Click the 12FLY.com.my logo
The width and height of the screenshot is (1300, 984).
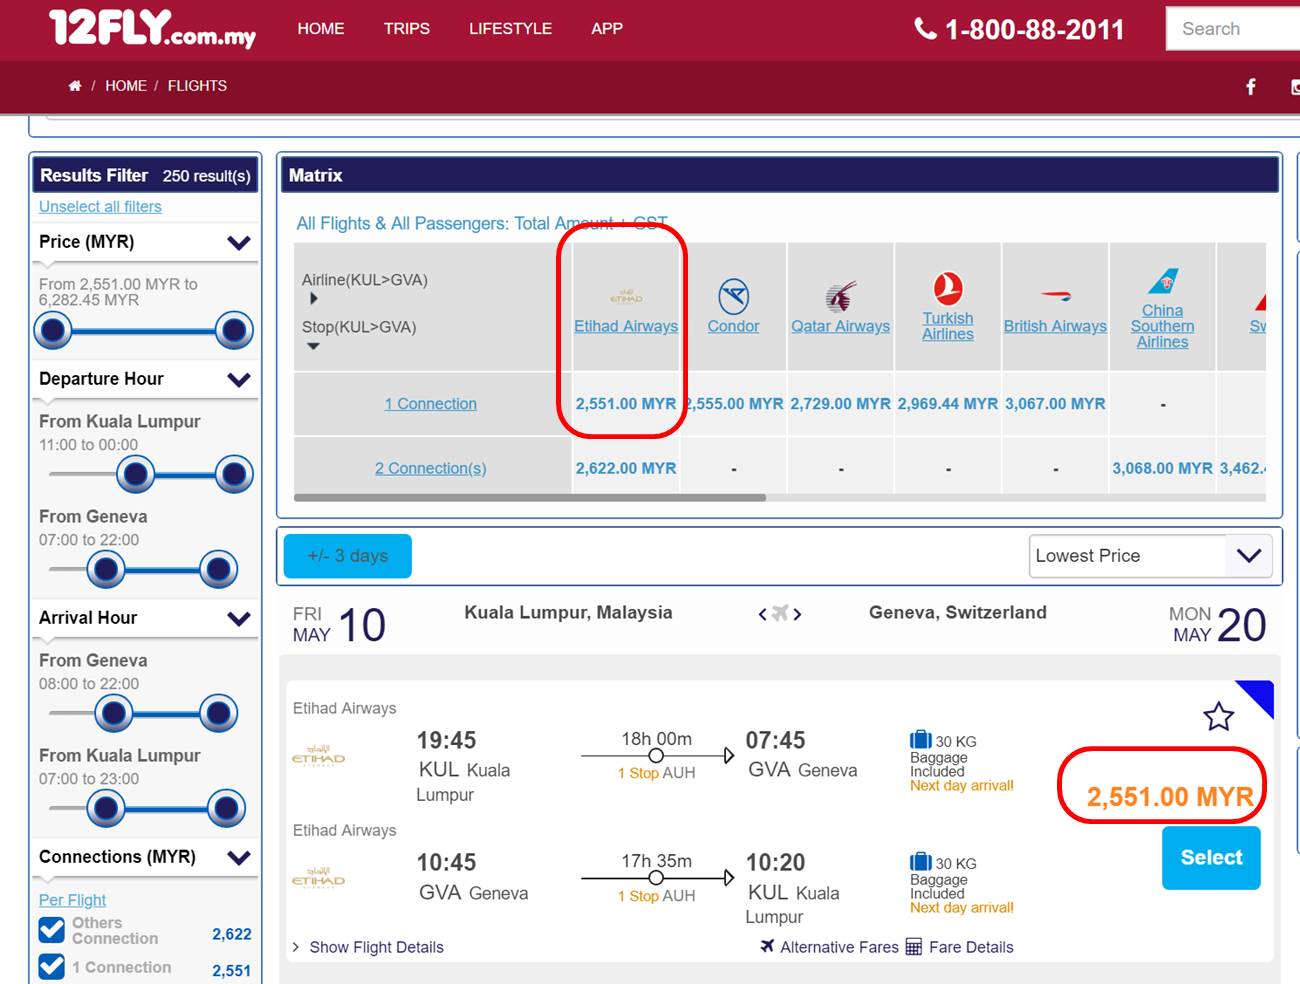152,28
